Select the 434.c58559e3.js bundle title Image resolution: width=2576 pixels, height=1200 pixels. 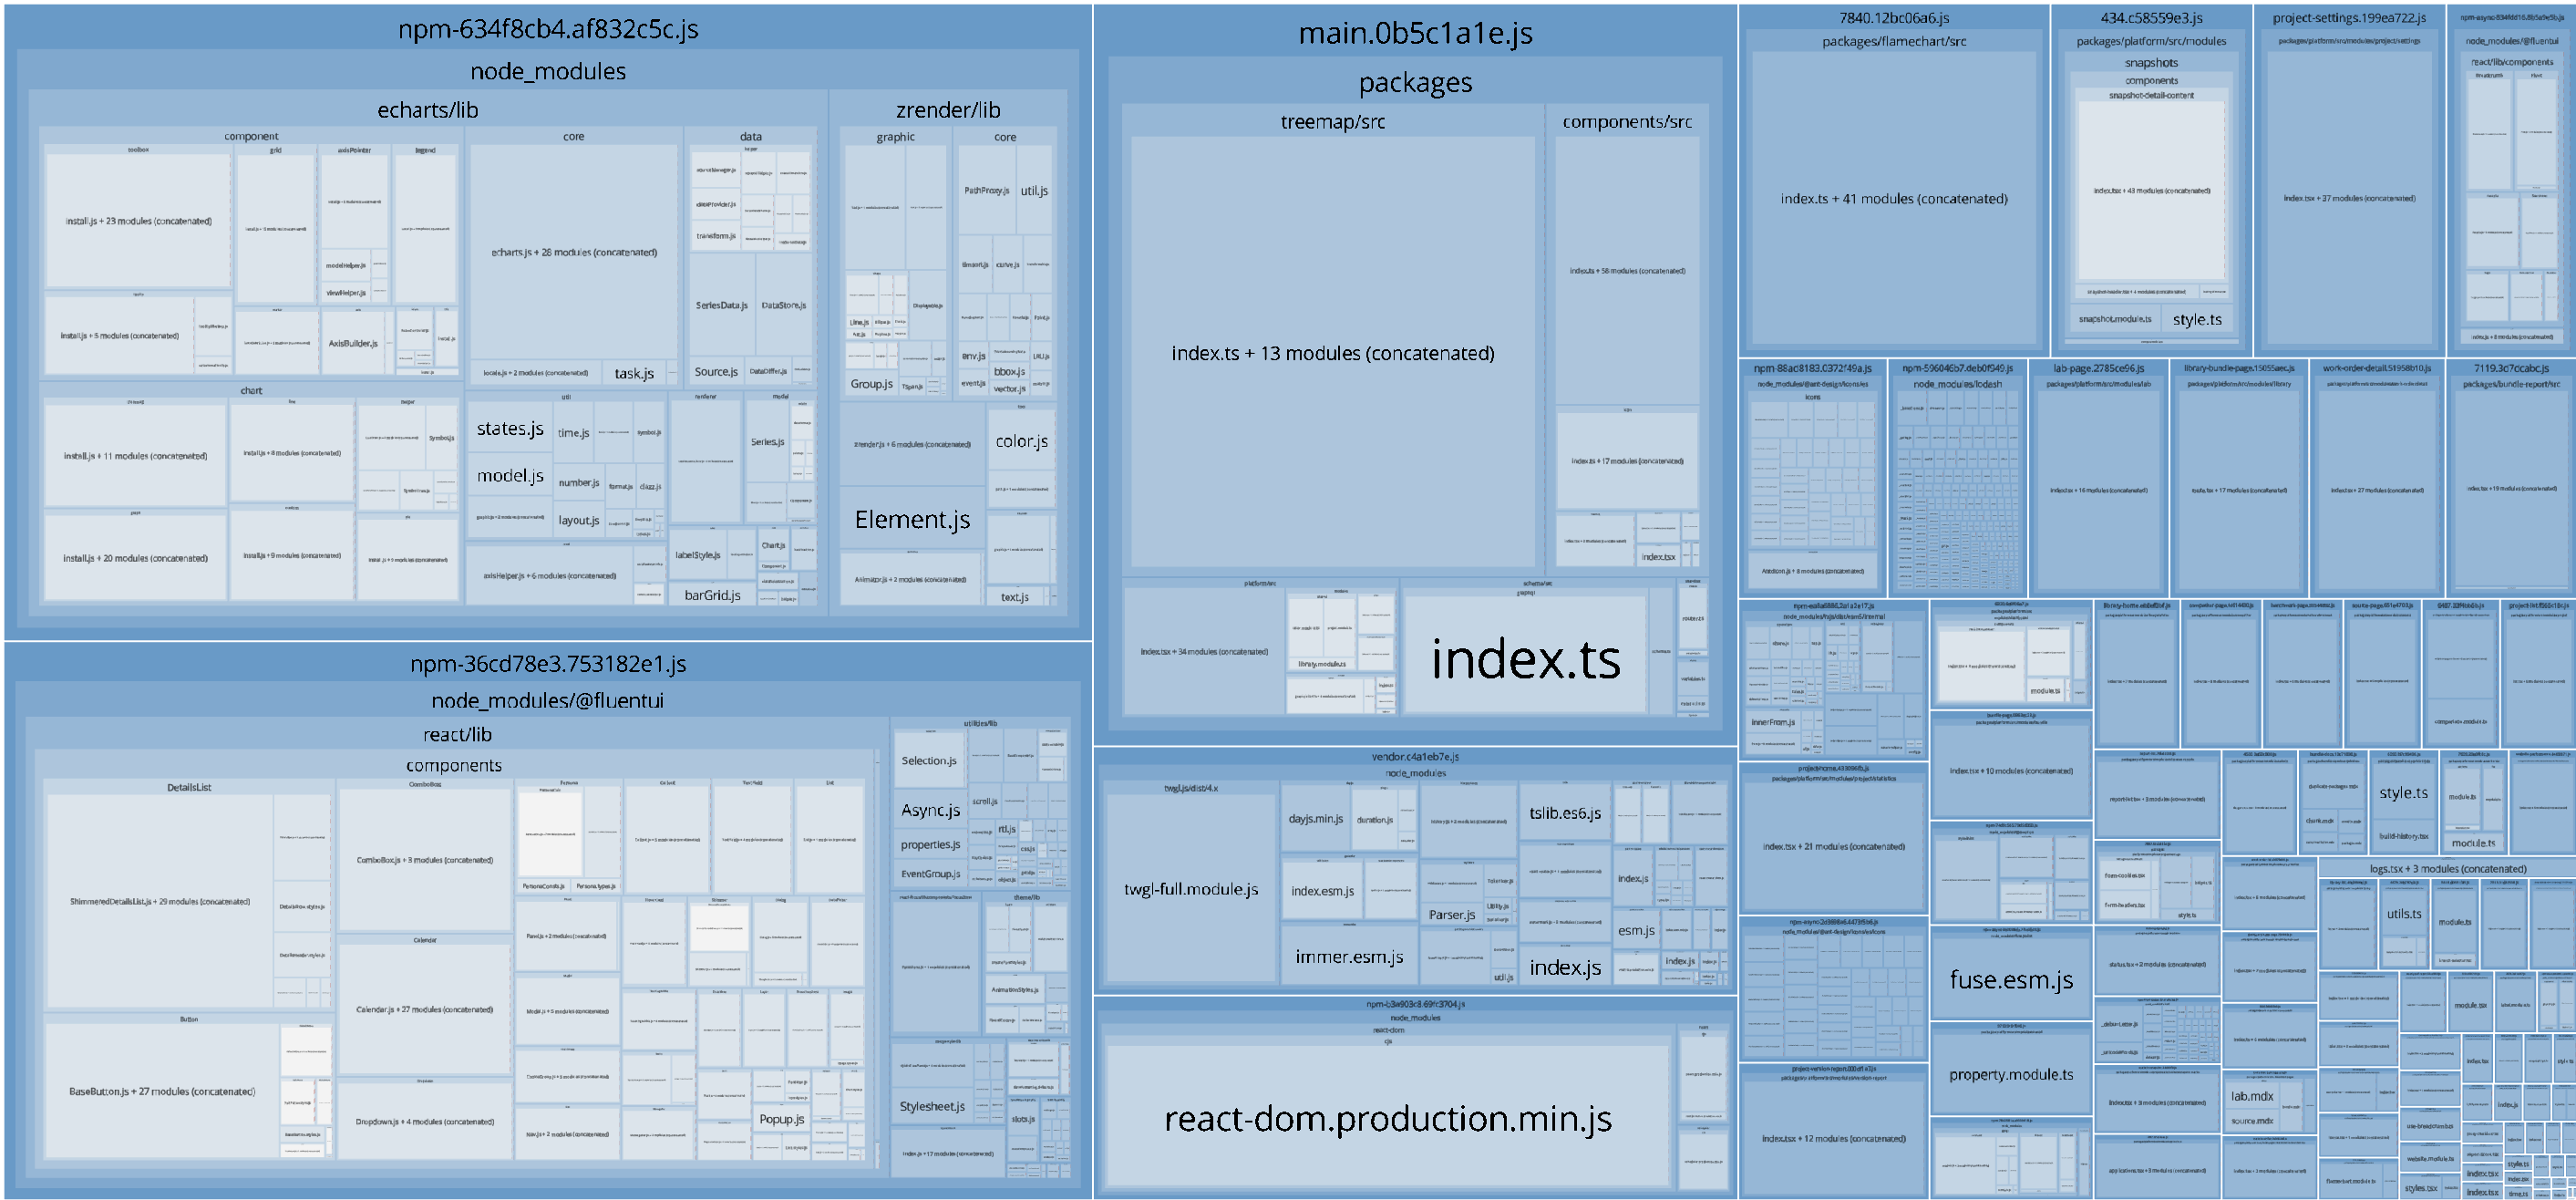(x=2150, y=18)
